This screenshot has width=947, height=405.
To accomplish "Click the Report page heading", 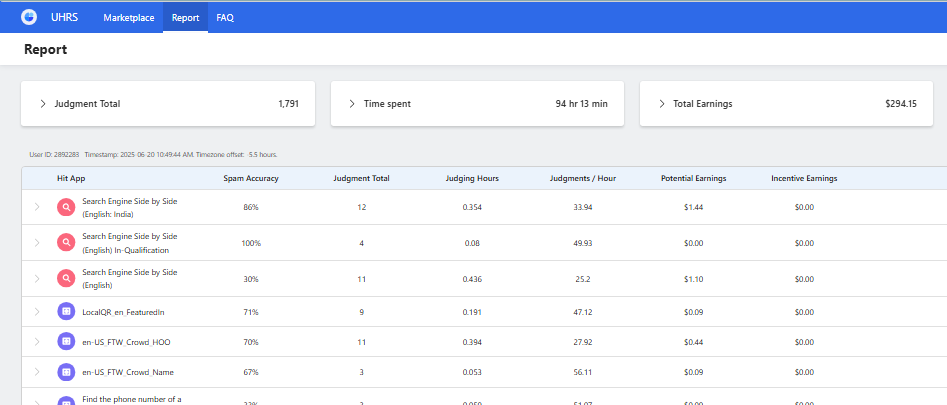I will point(45,49).
